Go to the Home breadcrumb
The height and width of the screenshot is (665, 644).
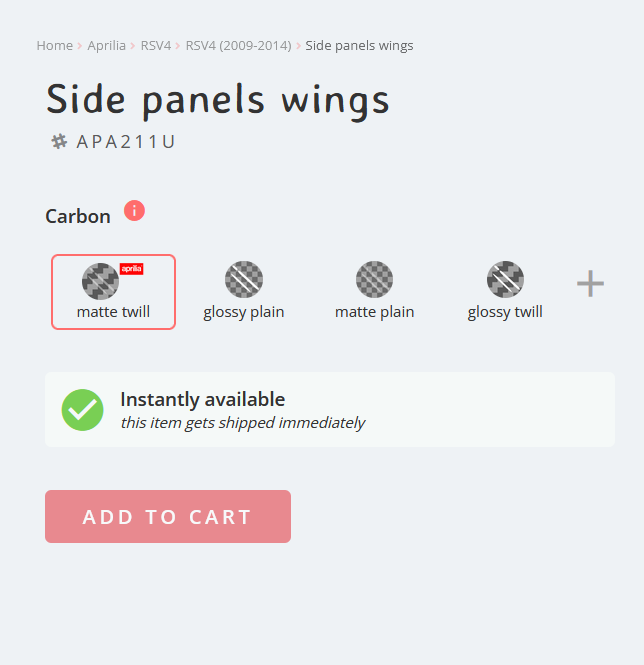coord(55,45)
